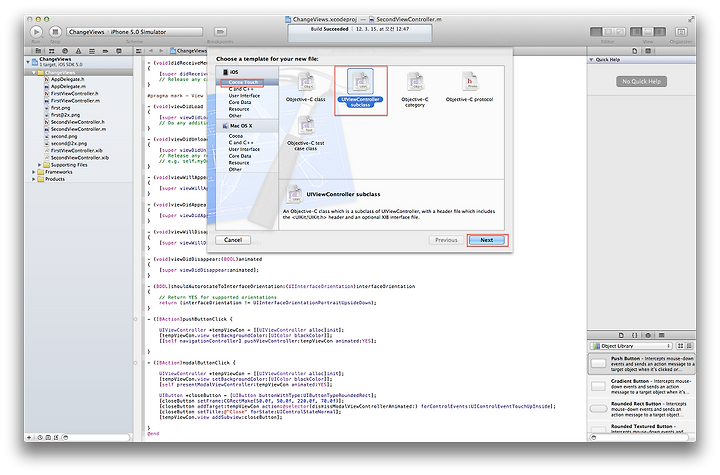The image size is (720, 475).
Task: Select iOS Core Data category
Action: pos(240,102)
